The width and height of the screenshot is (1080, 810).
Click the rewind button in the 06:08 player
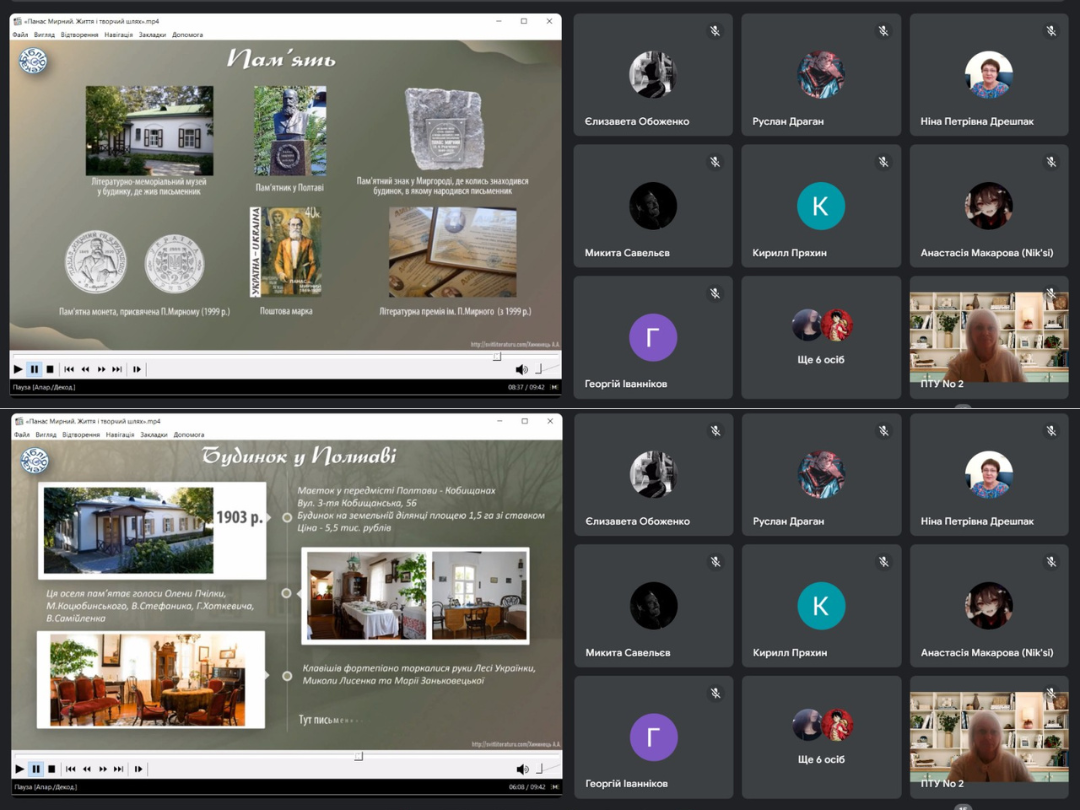pyautogui.click(x=87, y=769)
